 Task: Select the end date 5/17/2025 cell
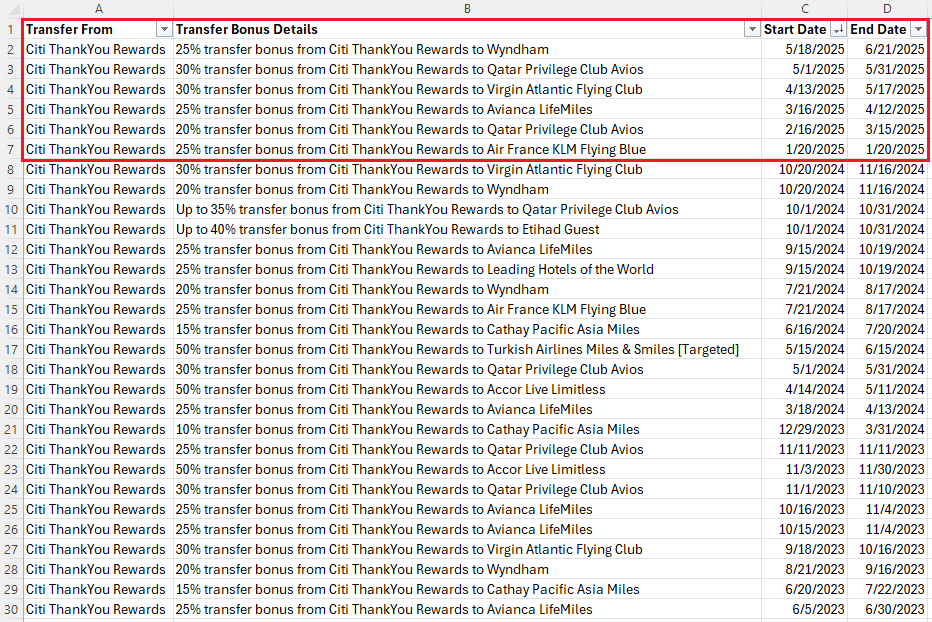coord(887,89)
